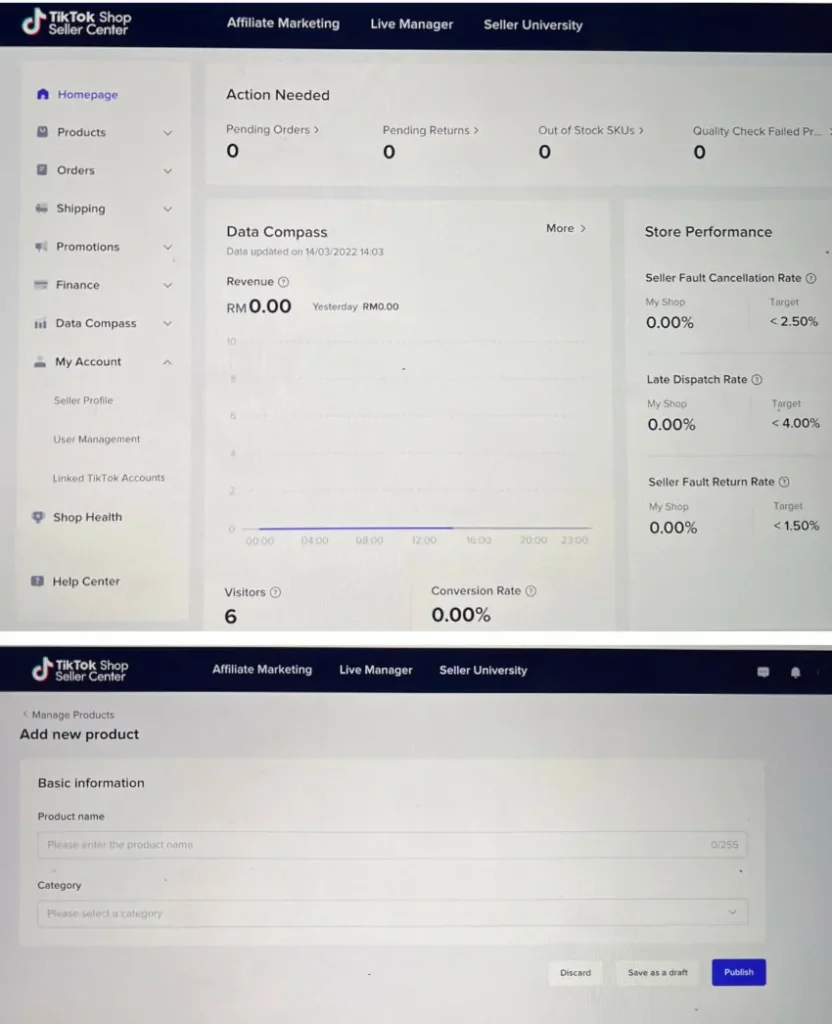Expand the Orders sidebar section
The image size is (832, 1024).
pos(167,171)
